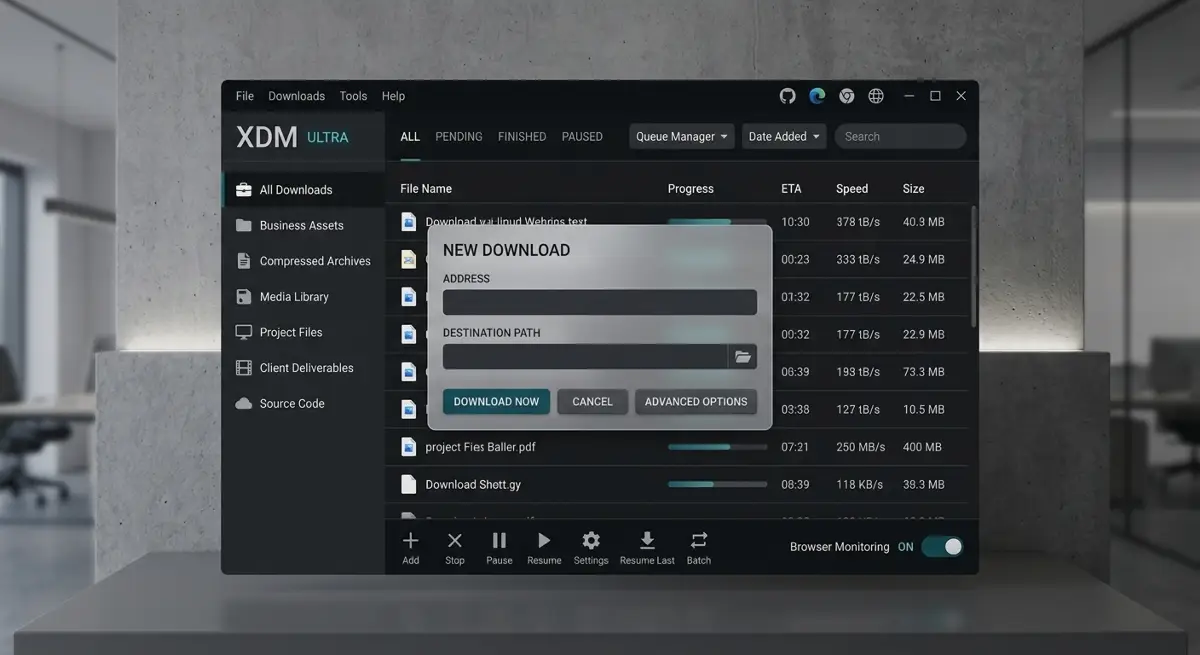This screenshot has height=655, width=1200.
Task: Open the Downloads menu
Action: 296,96
